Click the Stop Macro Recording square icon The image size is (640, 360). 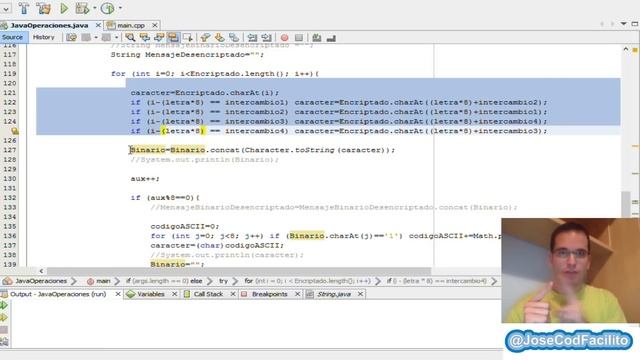point(299,38)
